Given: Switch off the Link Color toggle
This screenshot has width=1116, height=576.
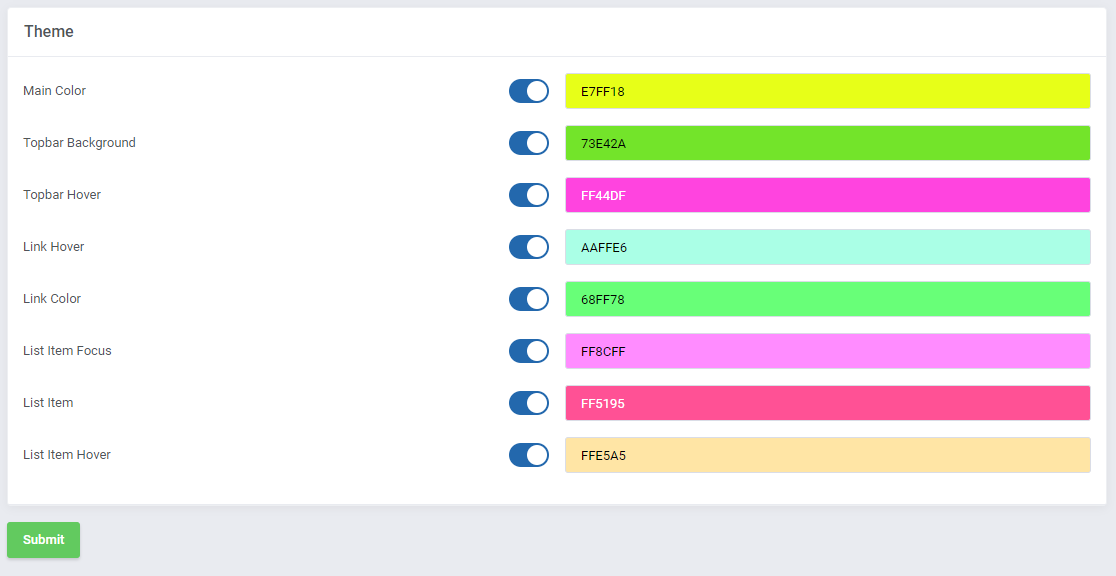Looking at the screenshot, I should (529, 299).
